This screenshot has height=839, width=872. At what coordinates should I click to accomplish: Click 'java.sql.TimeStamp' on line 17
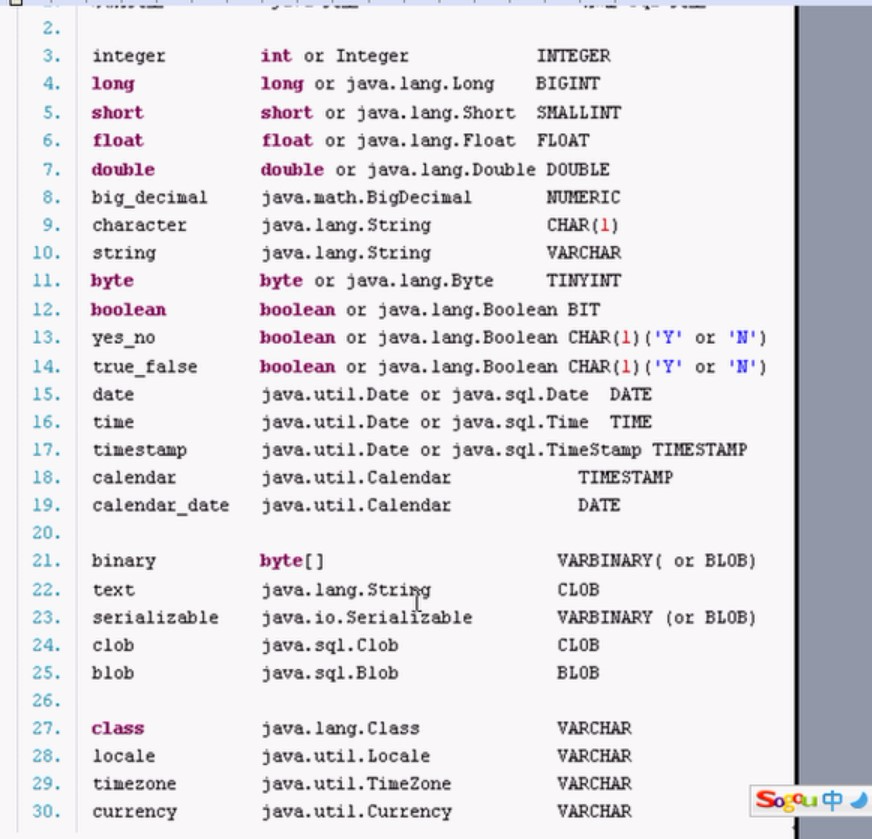[x=546, y=450]
